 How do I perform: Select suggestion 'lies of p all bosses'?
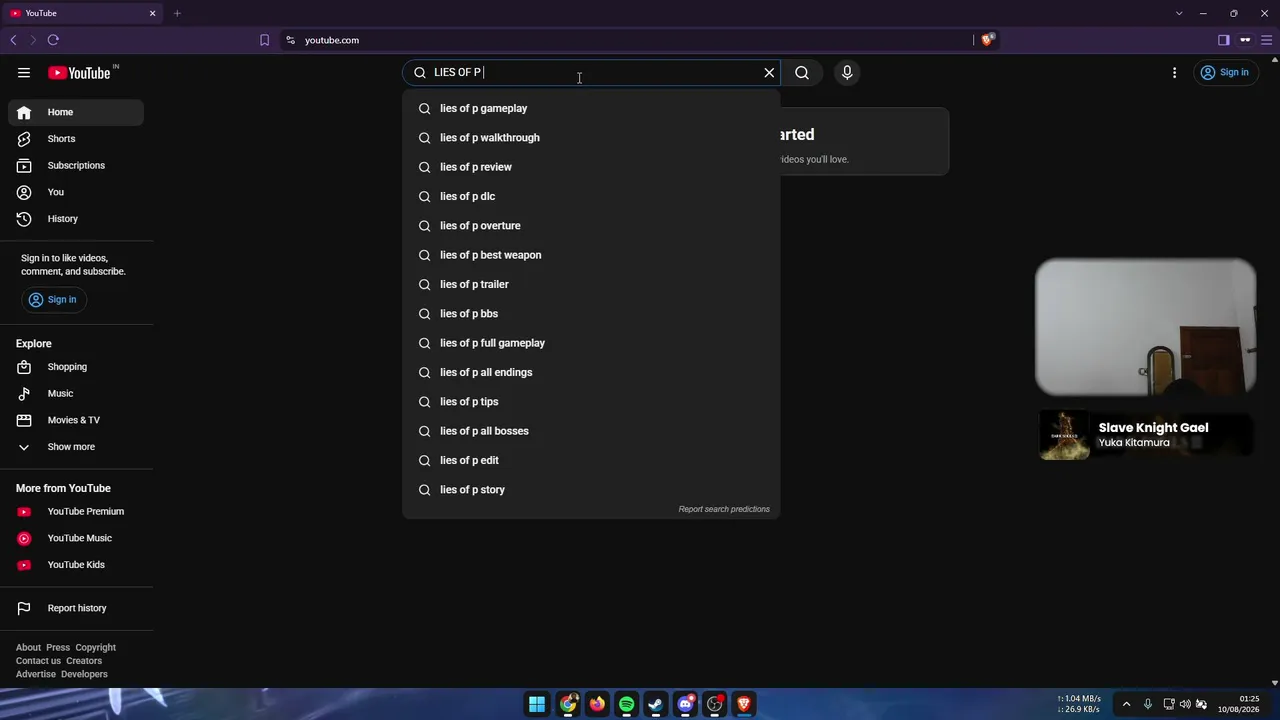click(x=591, y=431)
